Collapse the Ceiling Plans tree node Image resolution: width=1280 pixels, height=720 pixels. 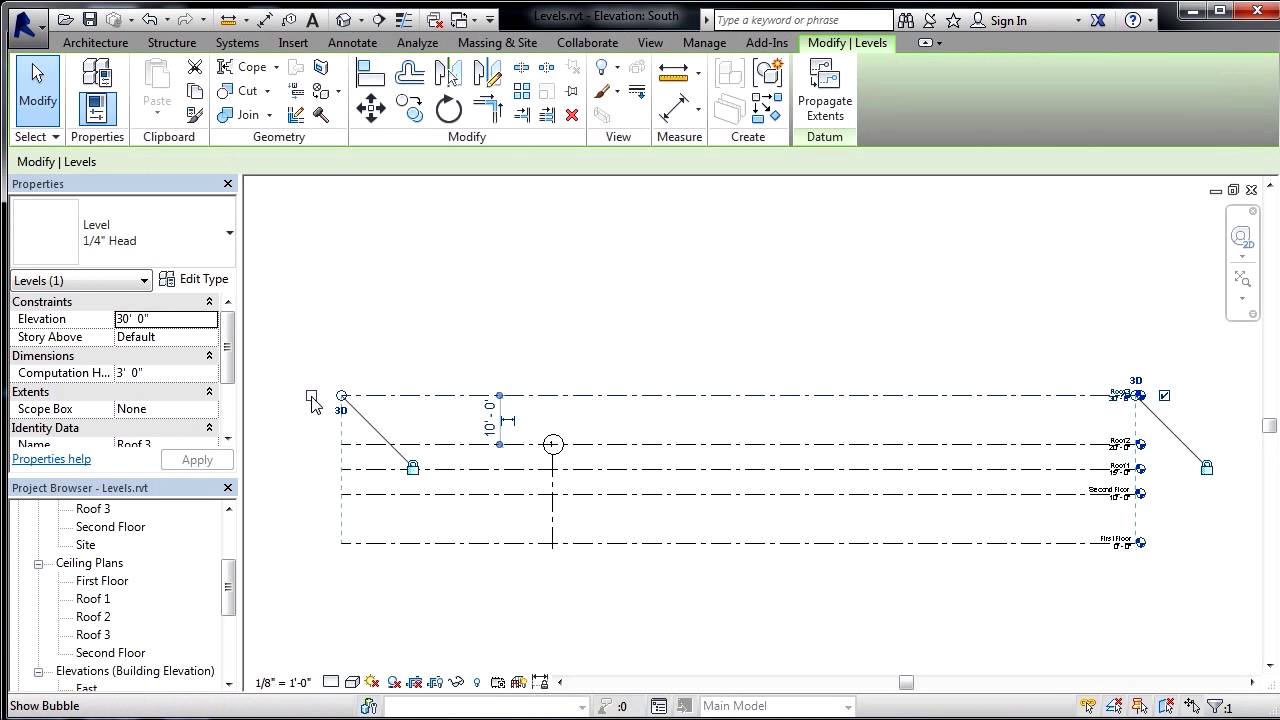[39, 564]
